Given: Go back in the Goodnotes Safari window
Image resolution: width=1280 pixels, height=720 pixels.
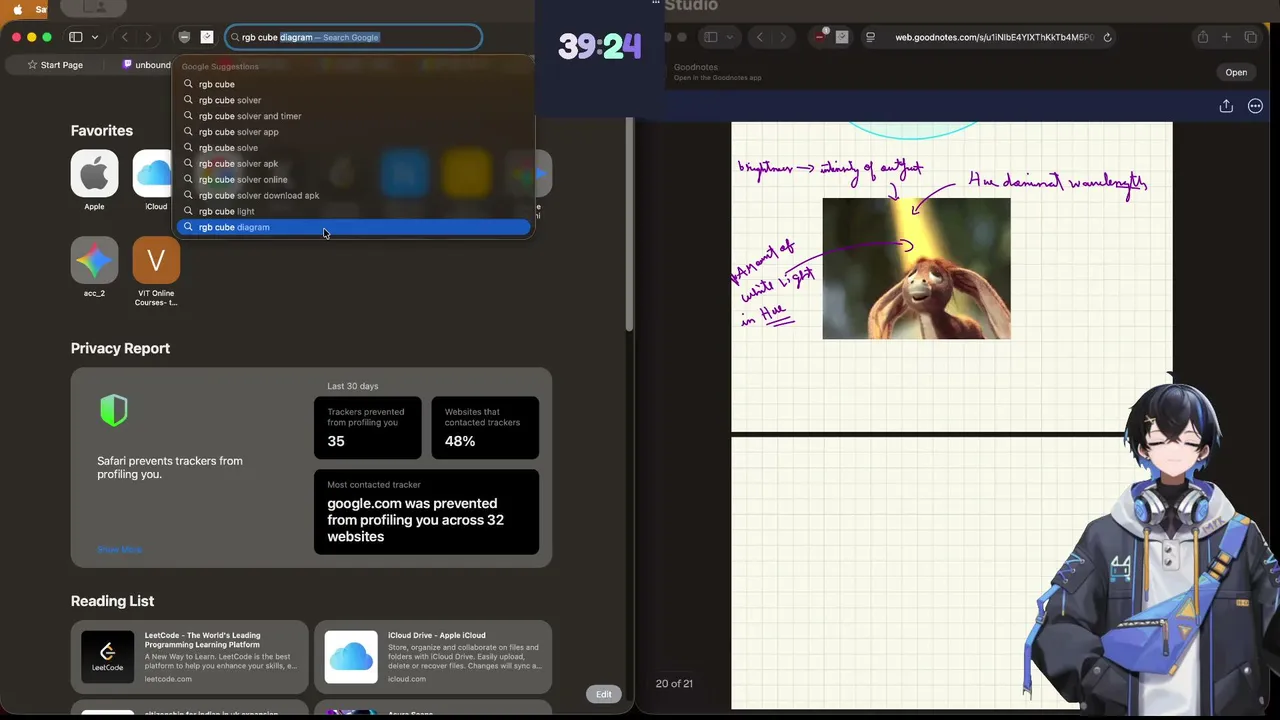Looking at the screenshot, I should [x=759, y=37].
